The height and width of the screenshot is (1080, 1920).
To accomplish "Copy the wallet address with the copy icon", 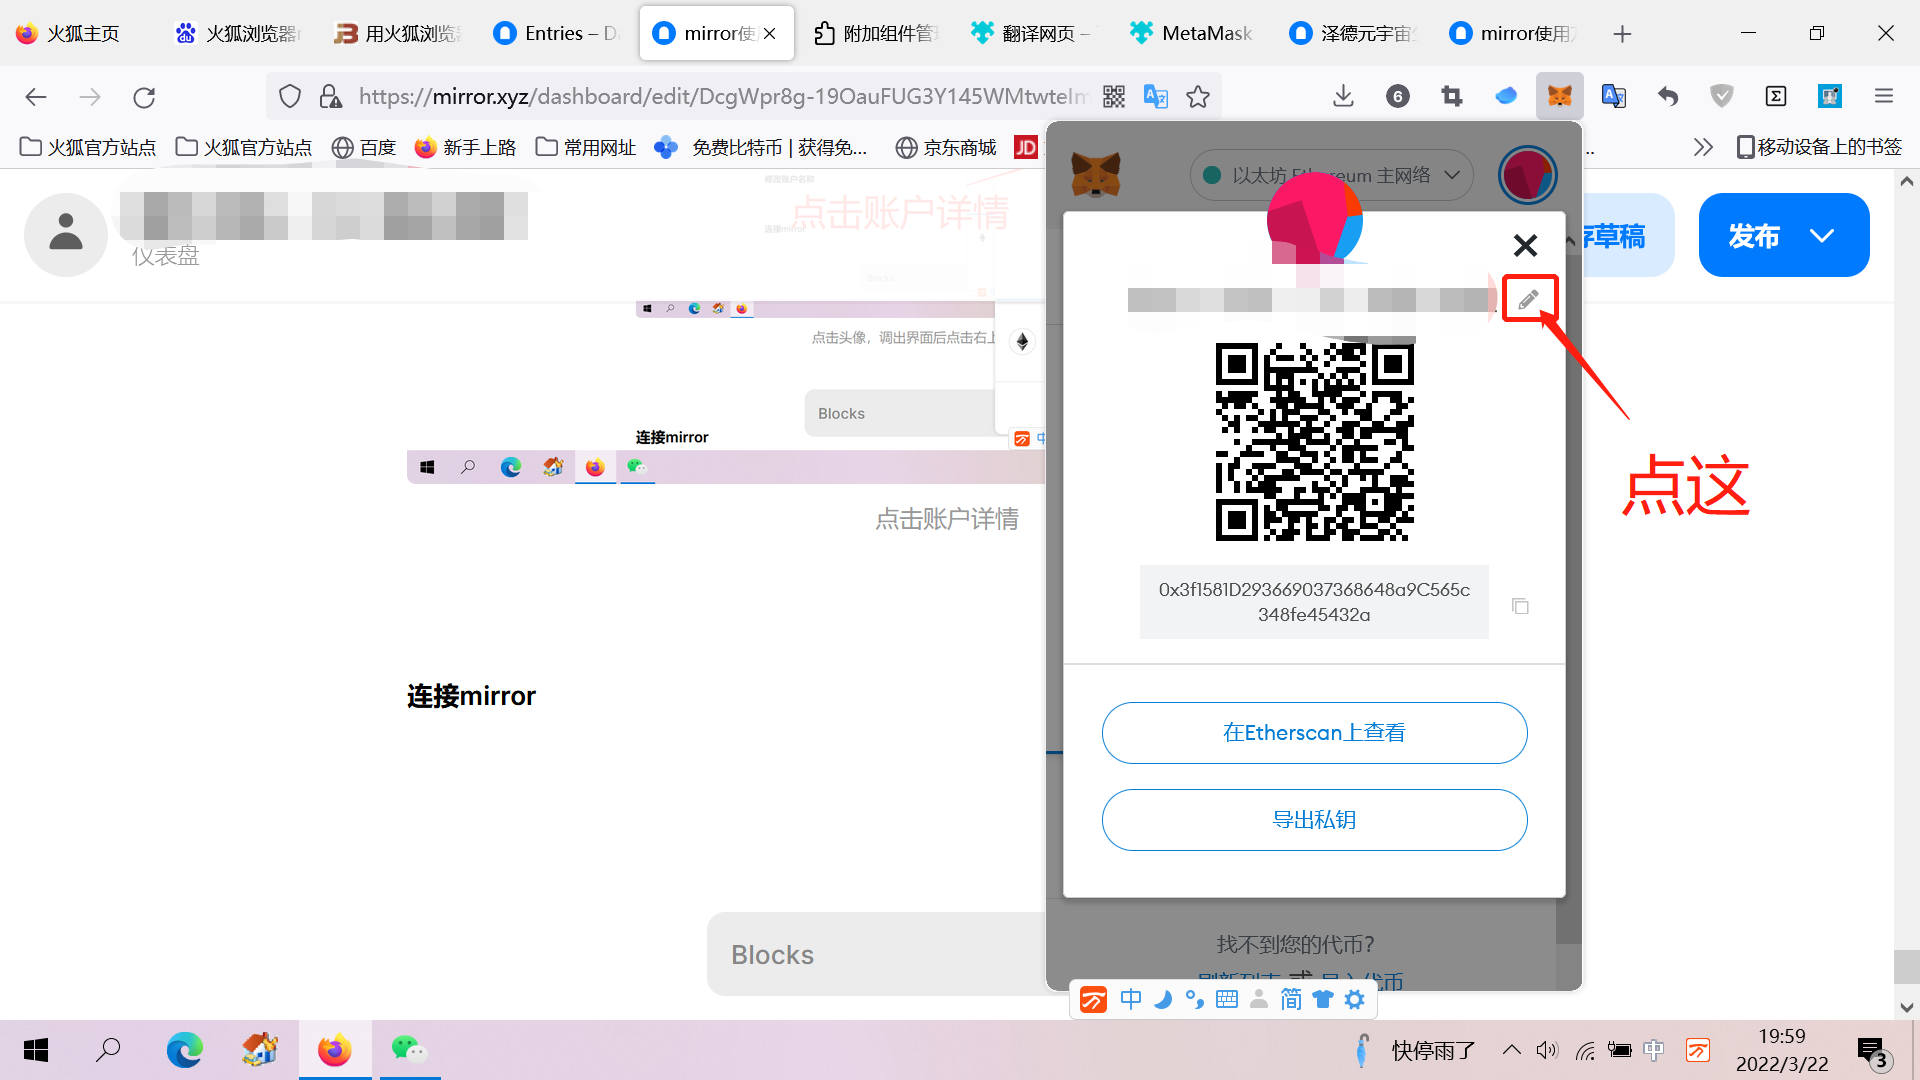I will 1520,606.
